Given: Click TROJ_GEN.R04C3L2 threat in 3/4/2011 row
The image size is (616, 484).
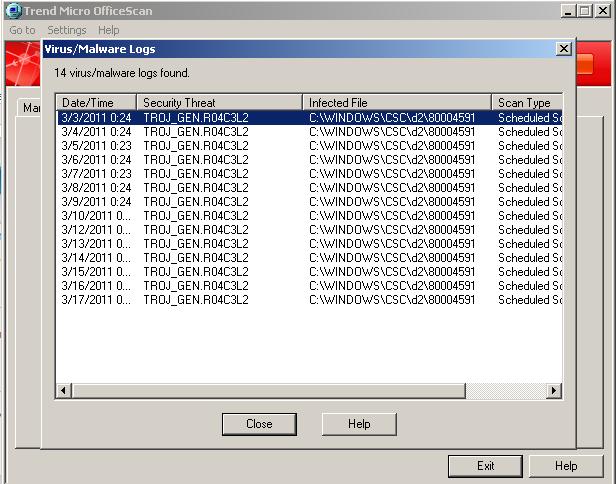Looking at the screenshot, I should pyautogui.click(x=196, y=132).
